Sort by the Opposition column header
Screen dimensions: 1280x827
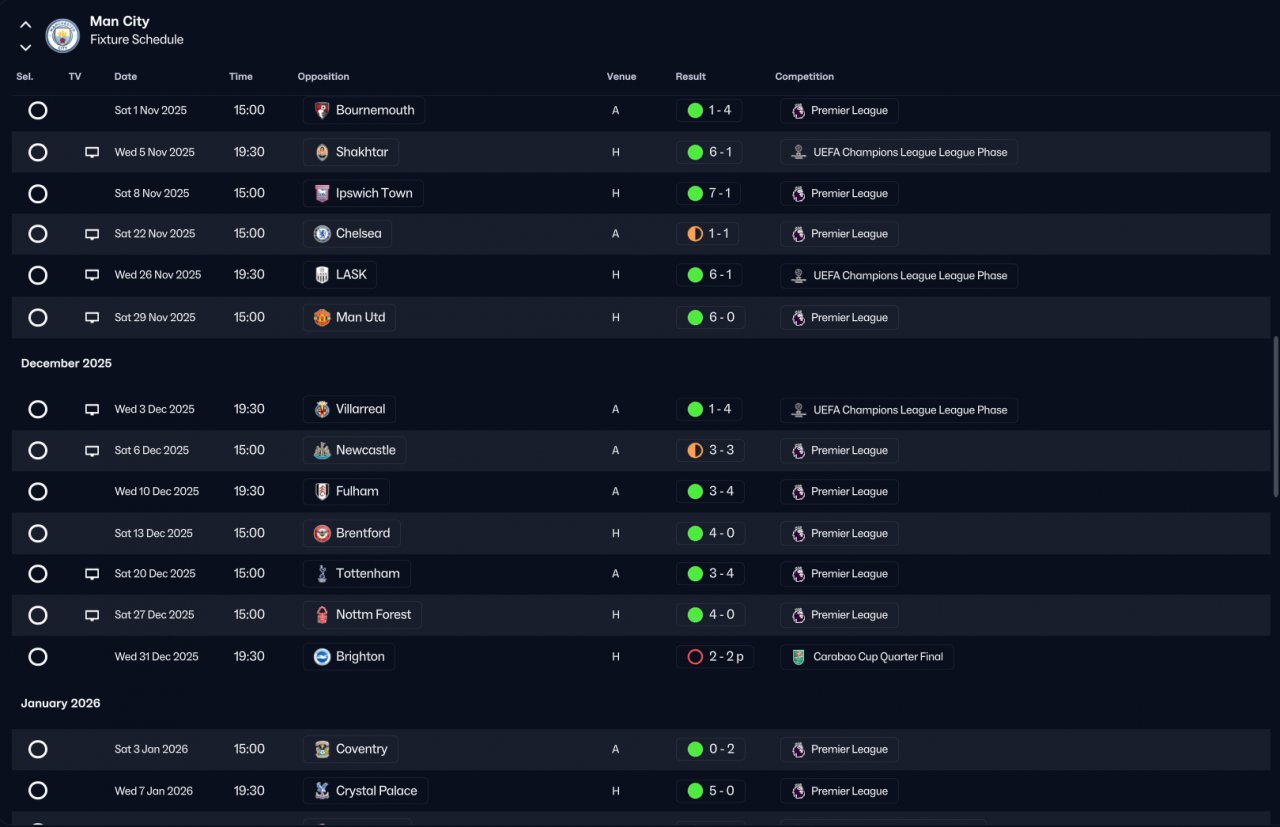click(323, 77)
